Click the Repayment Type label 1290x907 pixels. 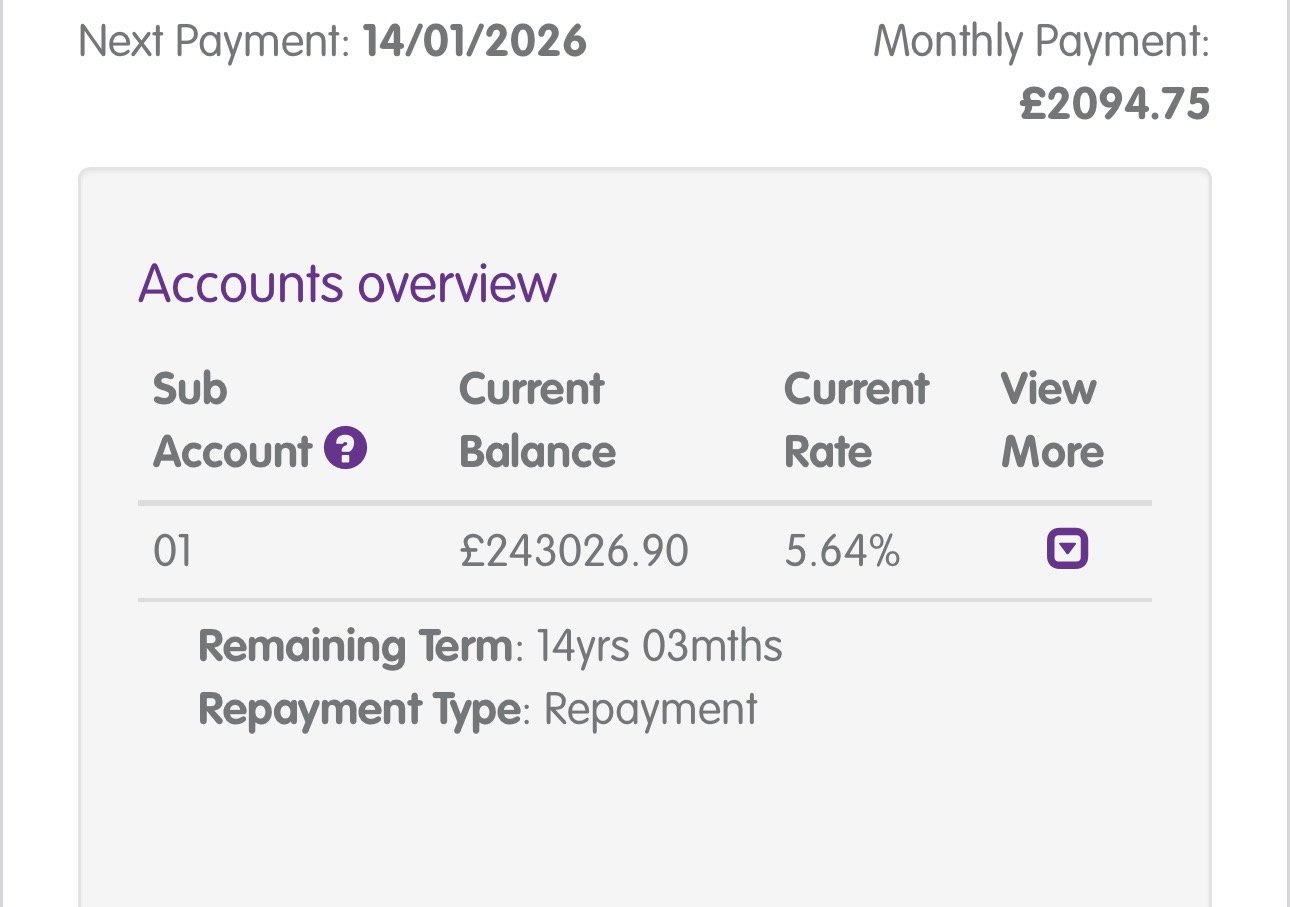click(360, 709)
